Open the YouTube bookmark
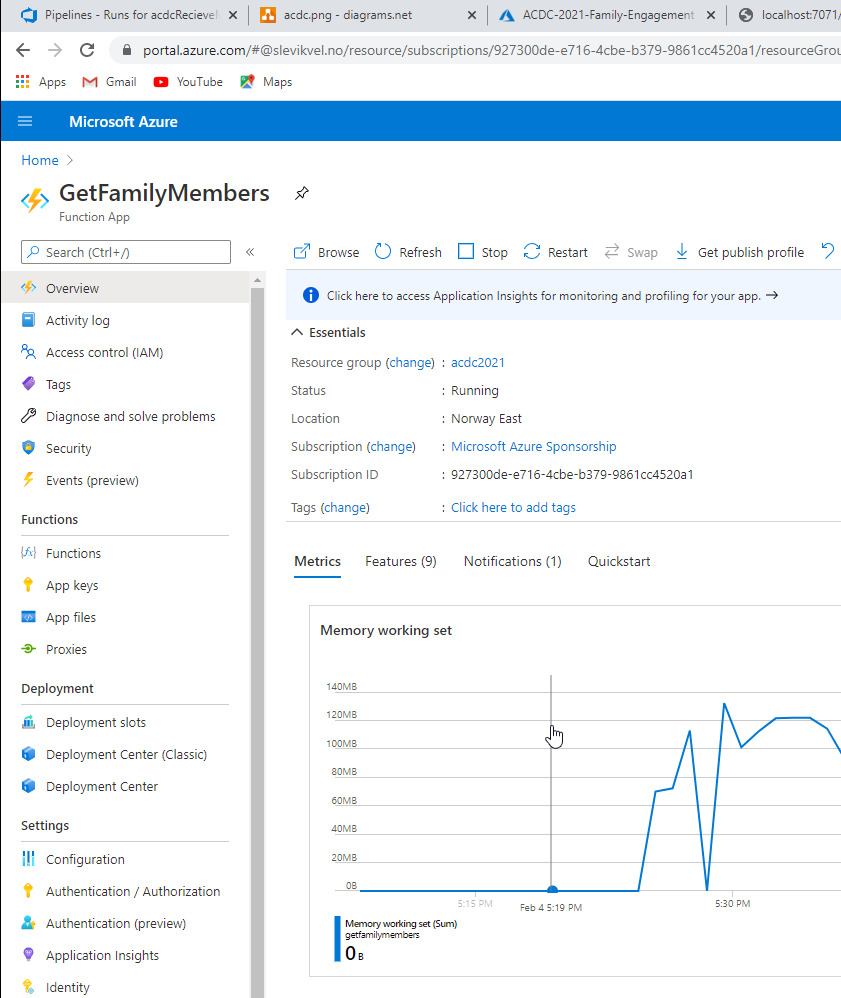The image size is (841, 998). click(x=188, y=81)
